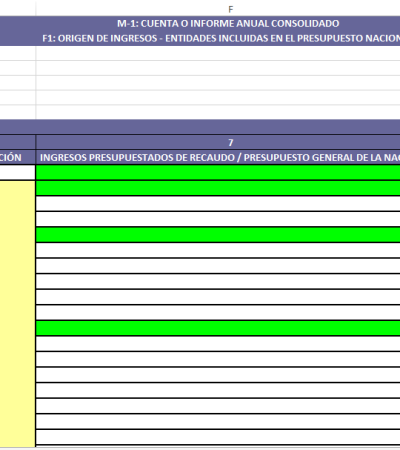Click small white cell beneath the CIÓN header
Viewport: 400px width, 450px height.
click(17, 172)
